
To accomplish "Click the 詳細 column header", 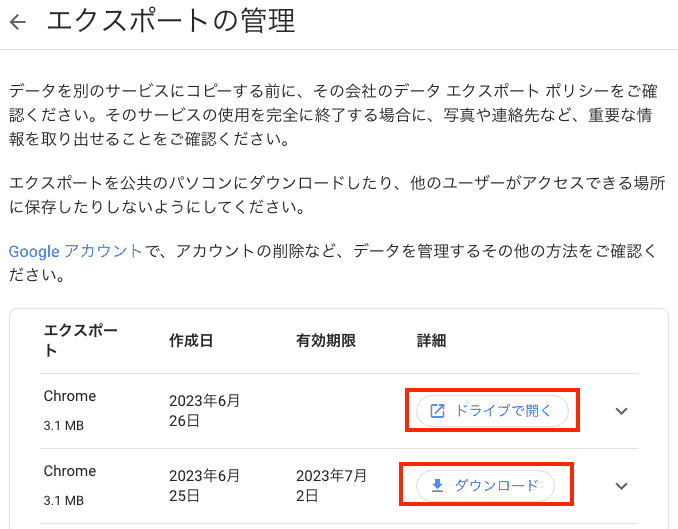I will (x=431, y=340).
